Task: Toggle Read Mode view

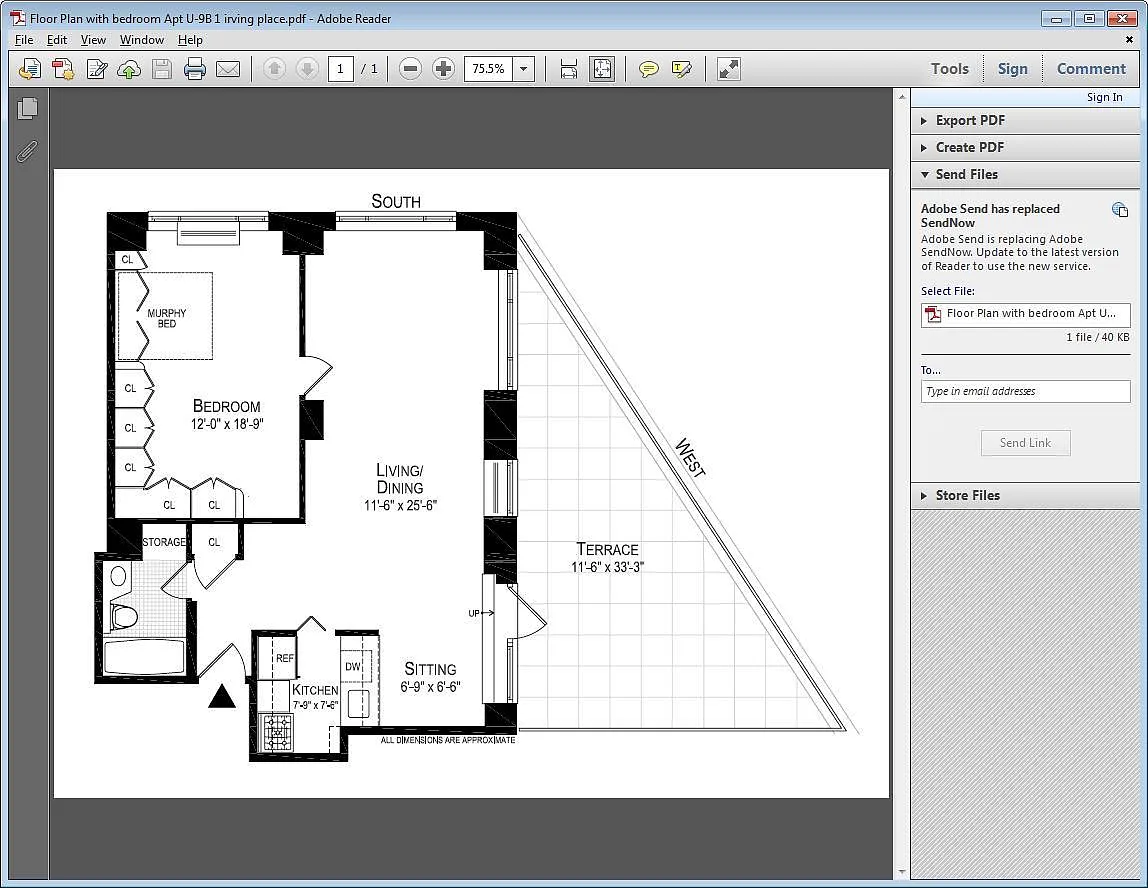Action: (x=729, y=69)
